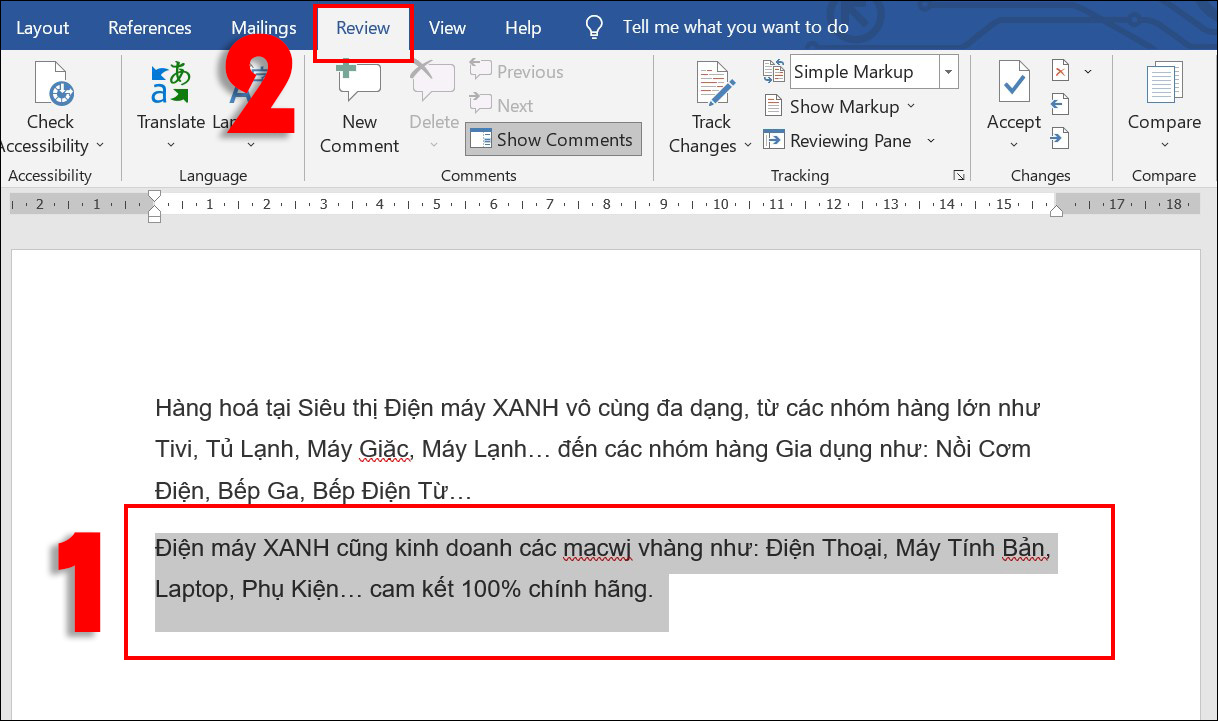Go to previous change with the left arrow icon
The image size is (1218, 721).
pos(1060,105)
